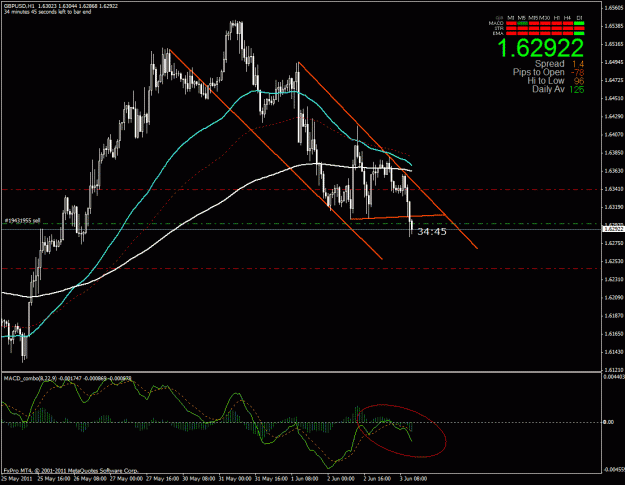Click the STR row label in signal panel

tap(499, 28)
